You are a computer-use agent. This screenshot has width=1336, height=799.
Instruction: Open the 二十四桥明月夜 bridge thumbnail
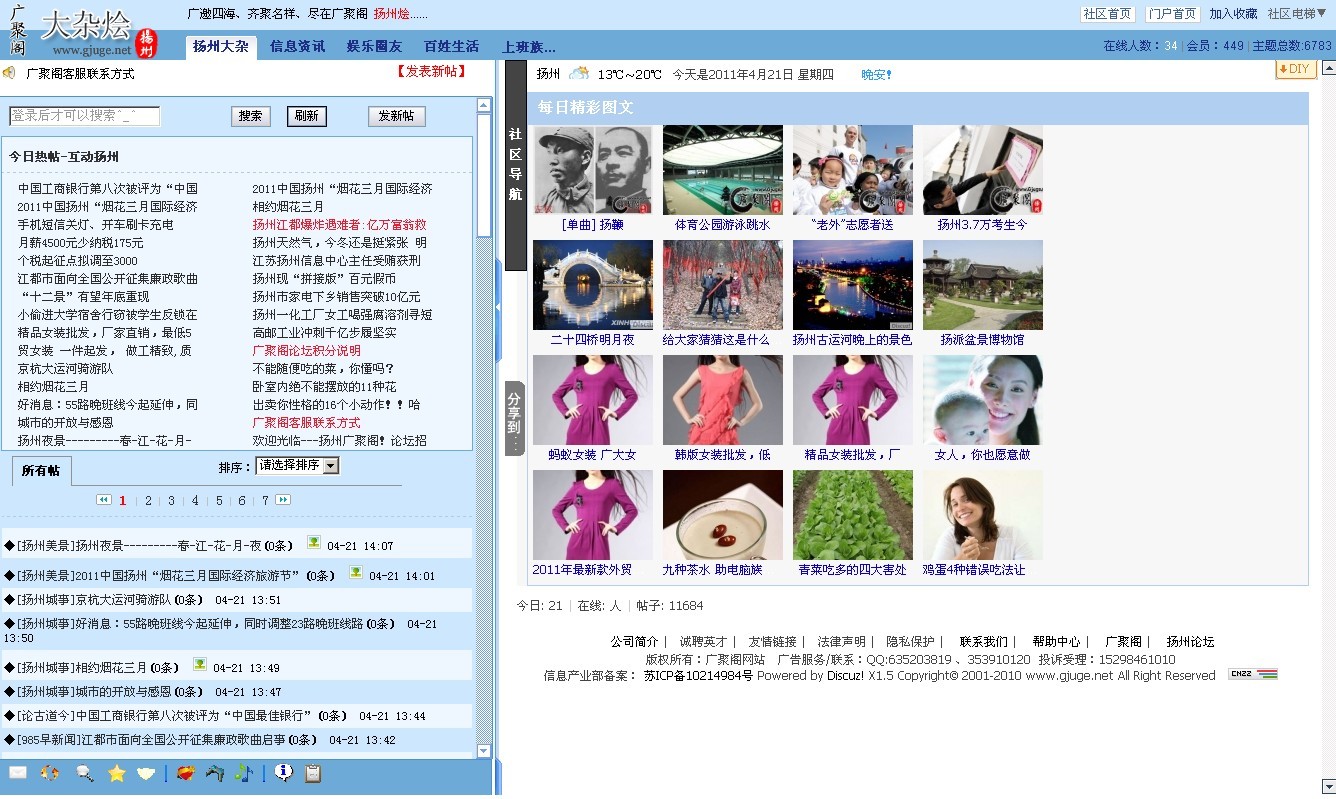593,285
